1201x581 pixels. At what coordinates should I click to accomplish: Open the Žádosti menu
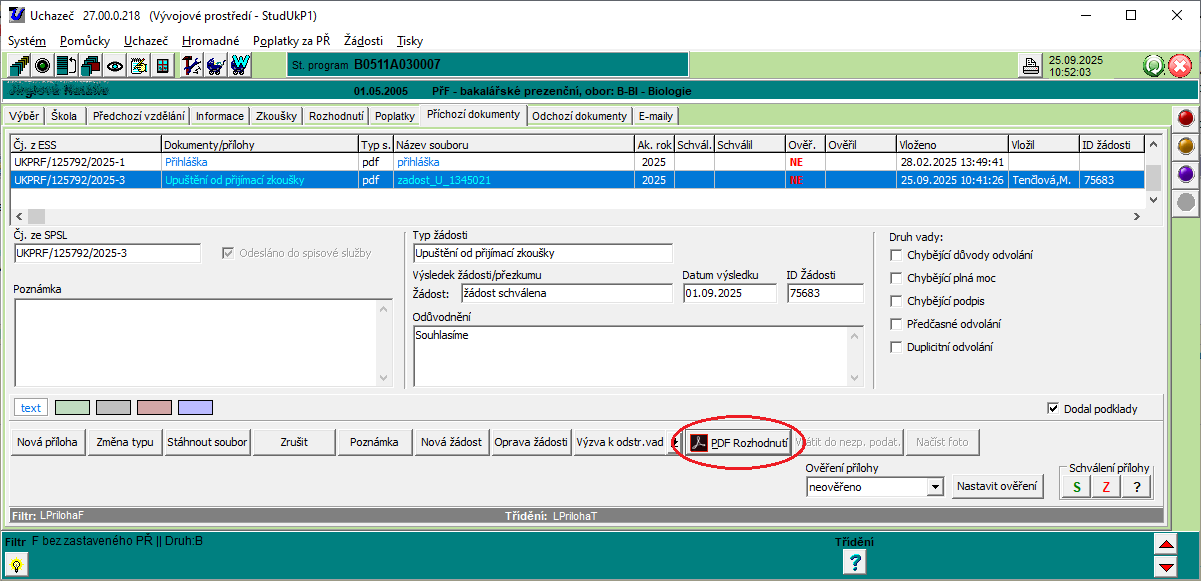click(363, 41)
